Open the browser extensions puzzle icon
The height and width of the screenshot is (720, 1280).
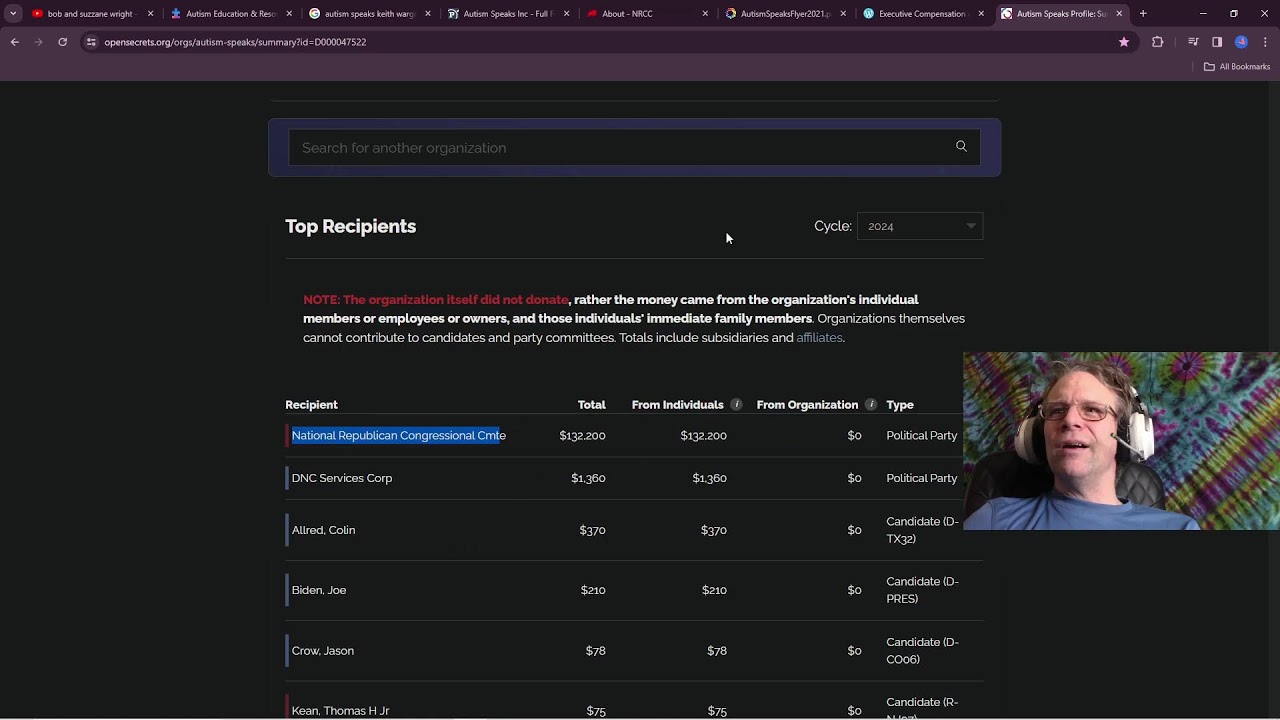click(x=1158, y=42)
